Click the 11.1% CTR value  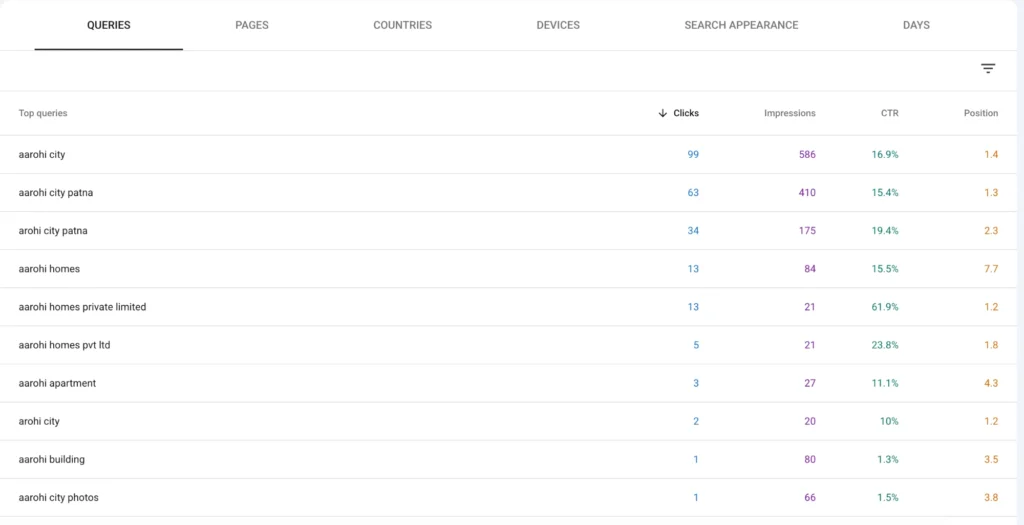tap(885, 383)
